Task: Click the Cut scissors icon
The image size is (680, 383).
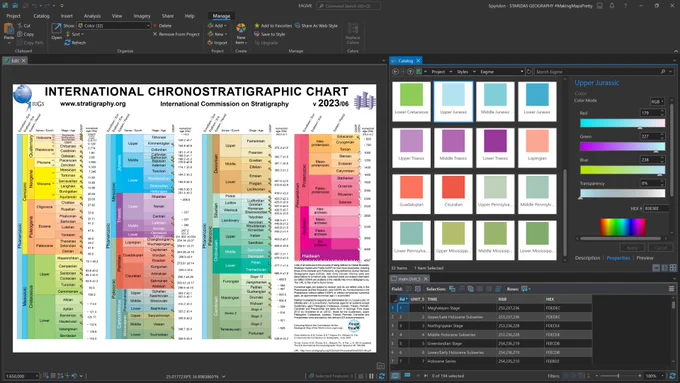Action: coord(20,26)
